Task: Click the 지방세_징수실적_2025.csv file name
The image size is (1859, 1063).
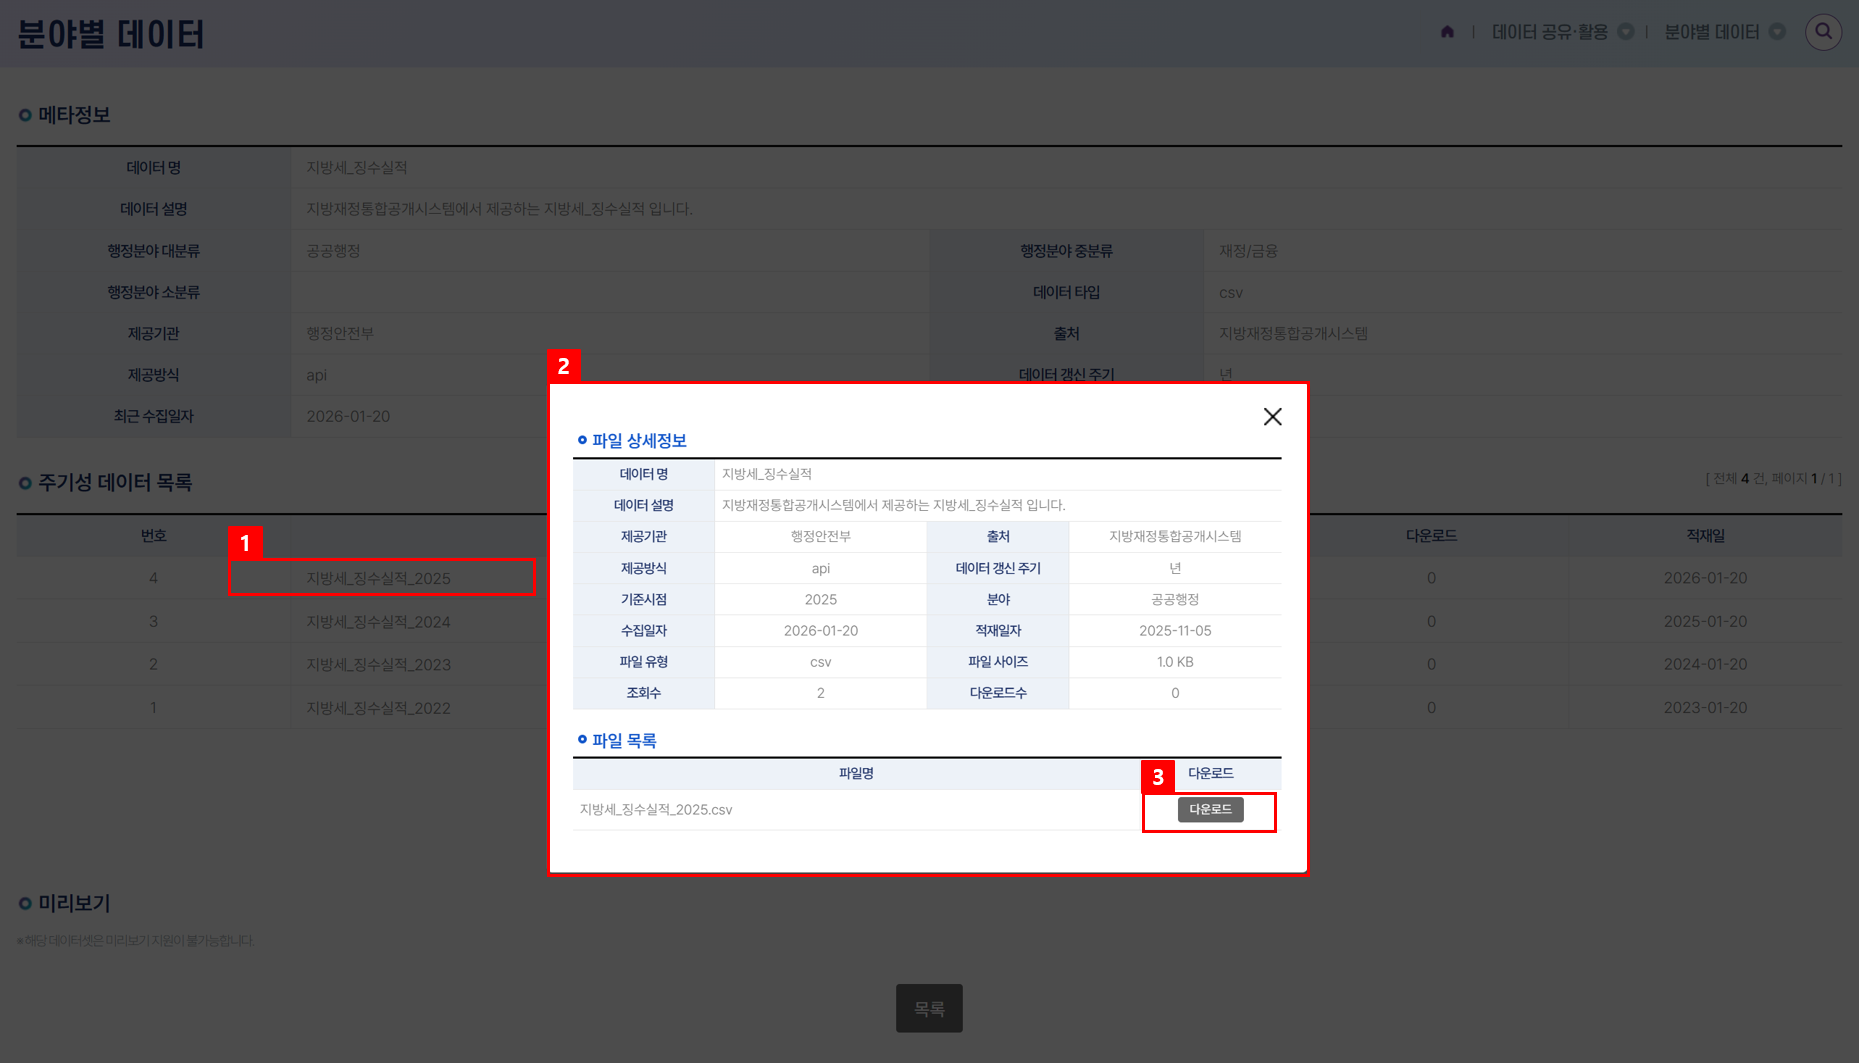Action: coord(656,810)
